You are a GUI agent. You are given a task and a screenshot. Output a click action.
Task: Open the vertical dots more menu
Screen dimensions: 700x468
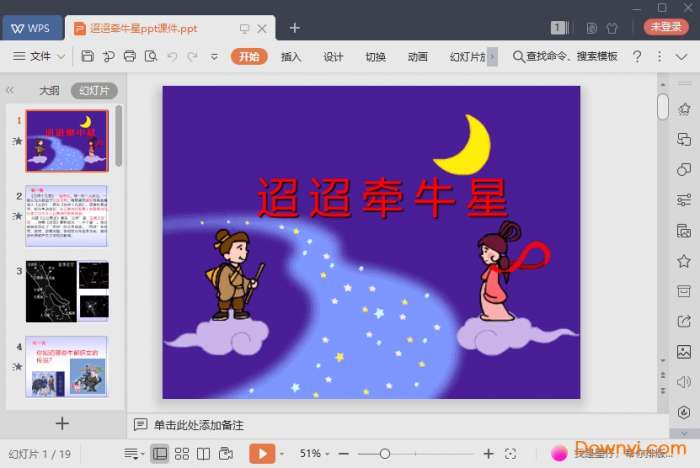(x=659, y=56)
